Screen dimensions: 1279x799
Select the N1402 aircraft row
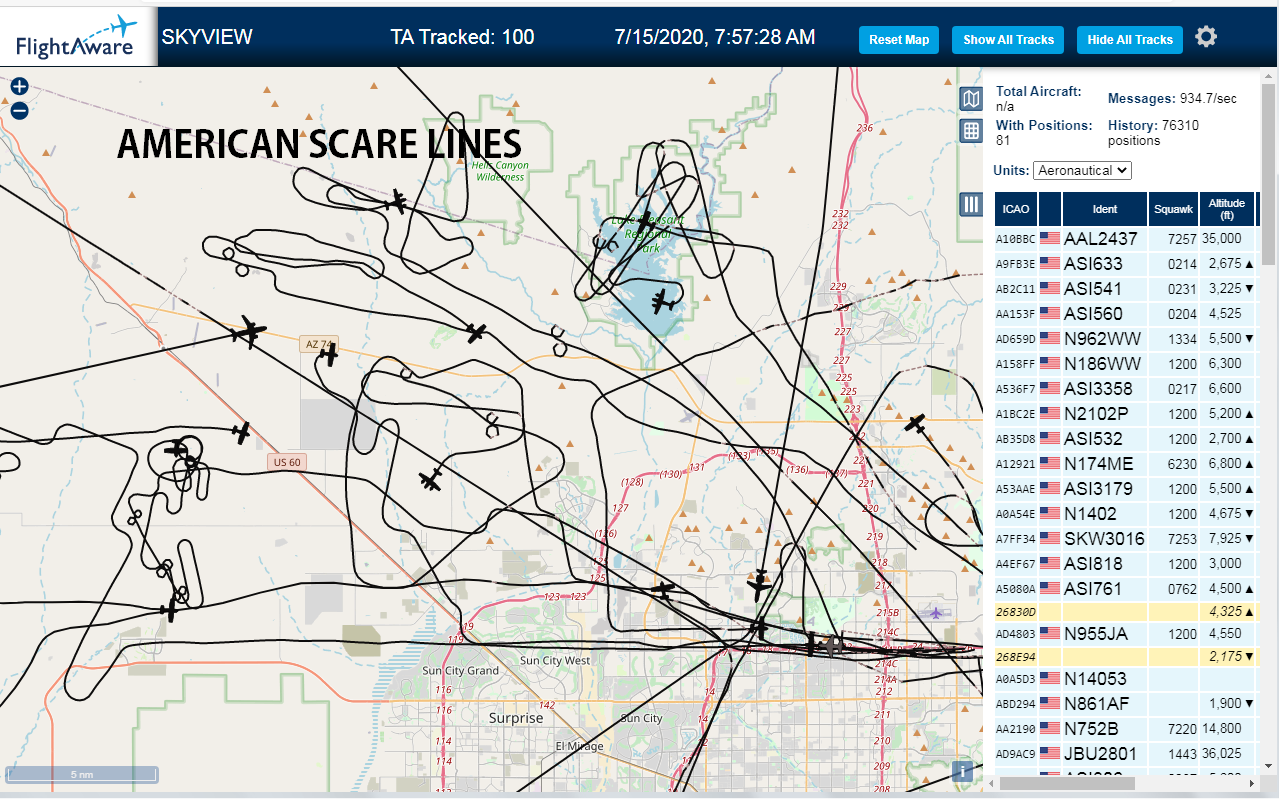tap(1125, 514)
